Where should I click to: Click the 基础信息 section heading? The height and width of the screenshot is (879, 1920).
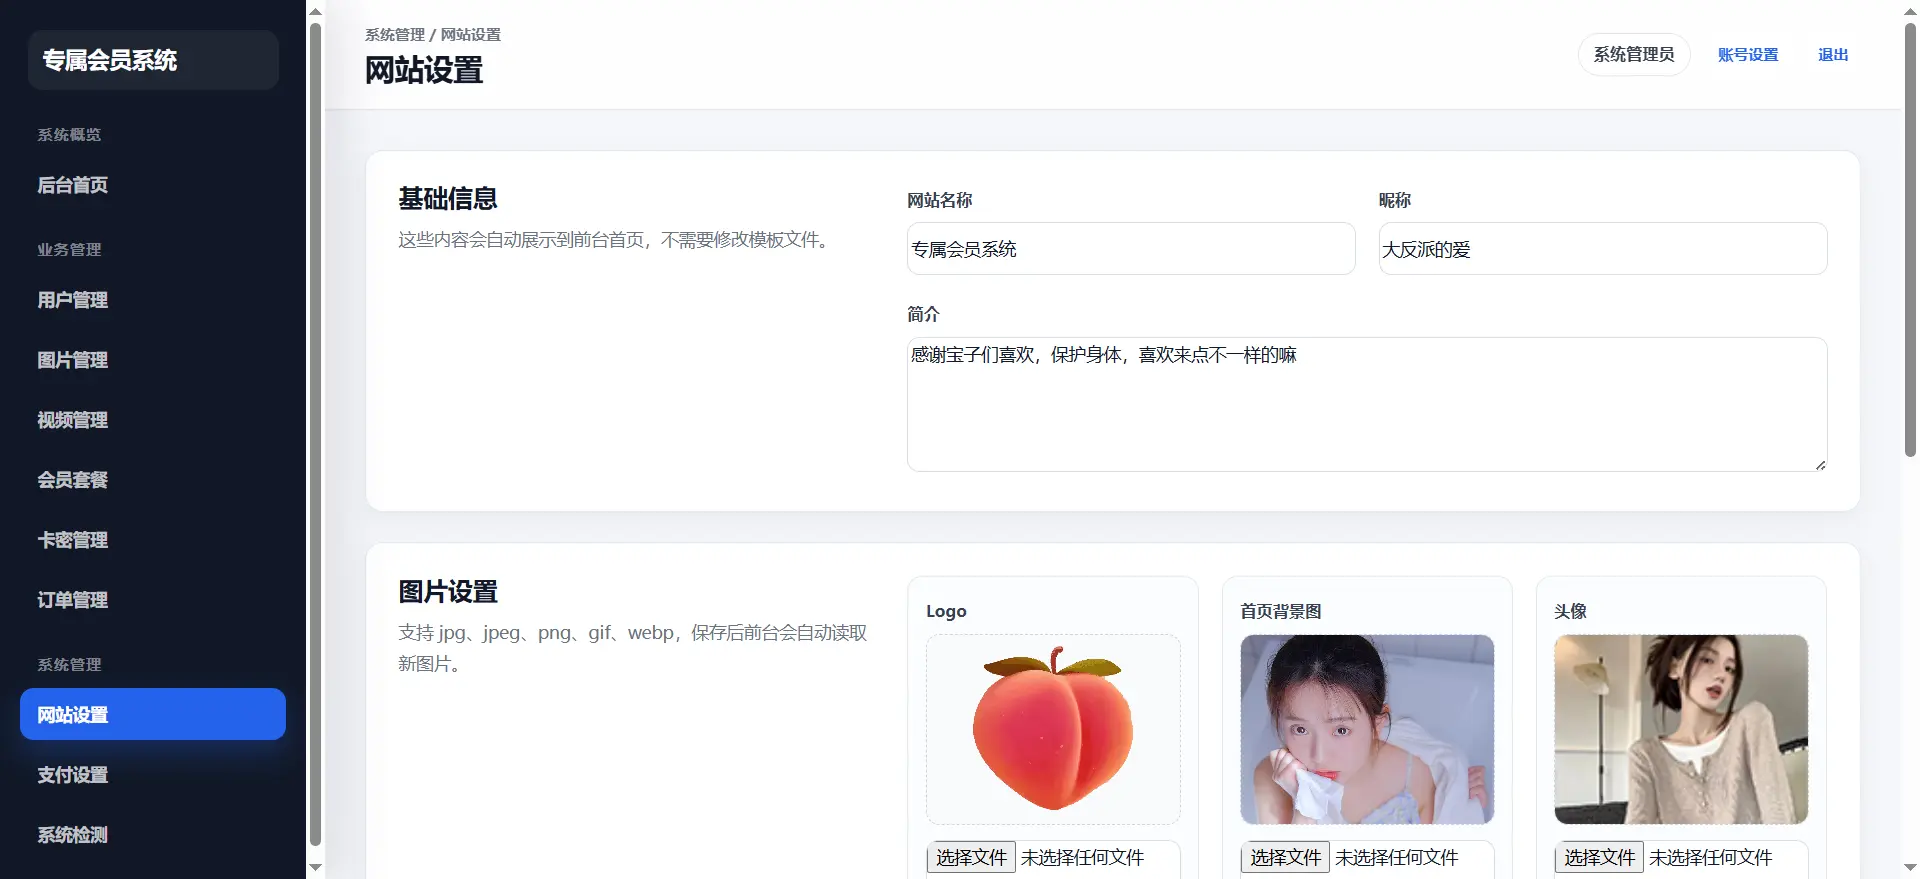(x=448, y=198)
